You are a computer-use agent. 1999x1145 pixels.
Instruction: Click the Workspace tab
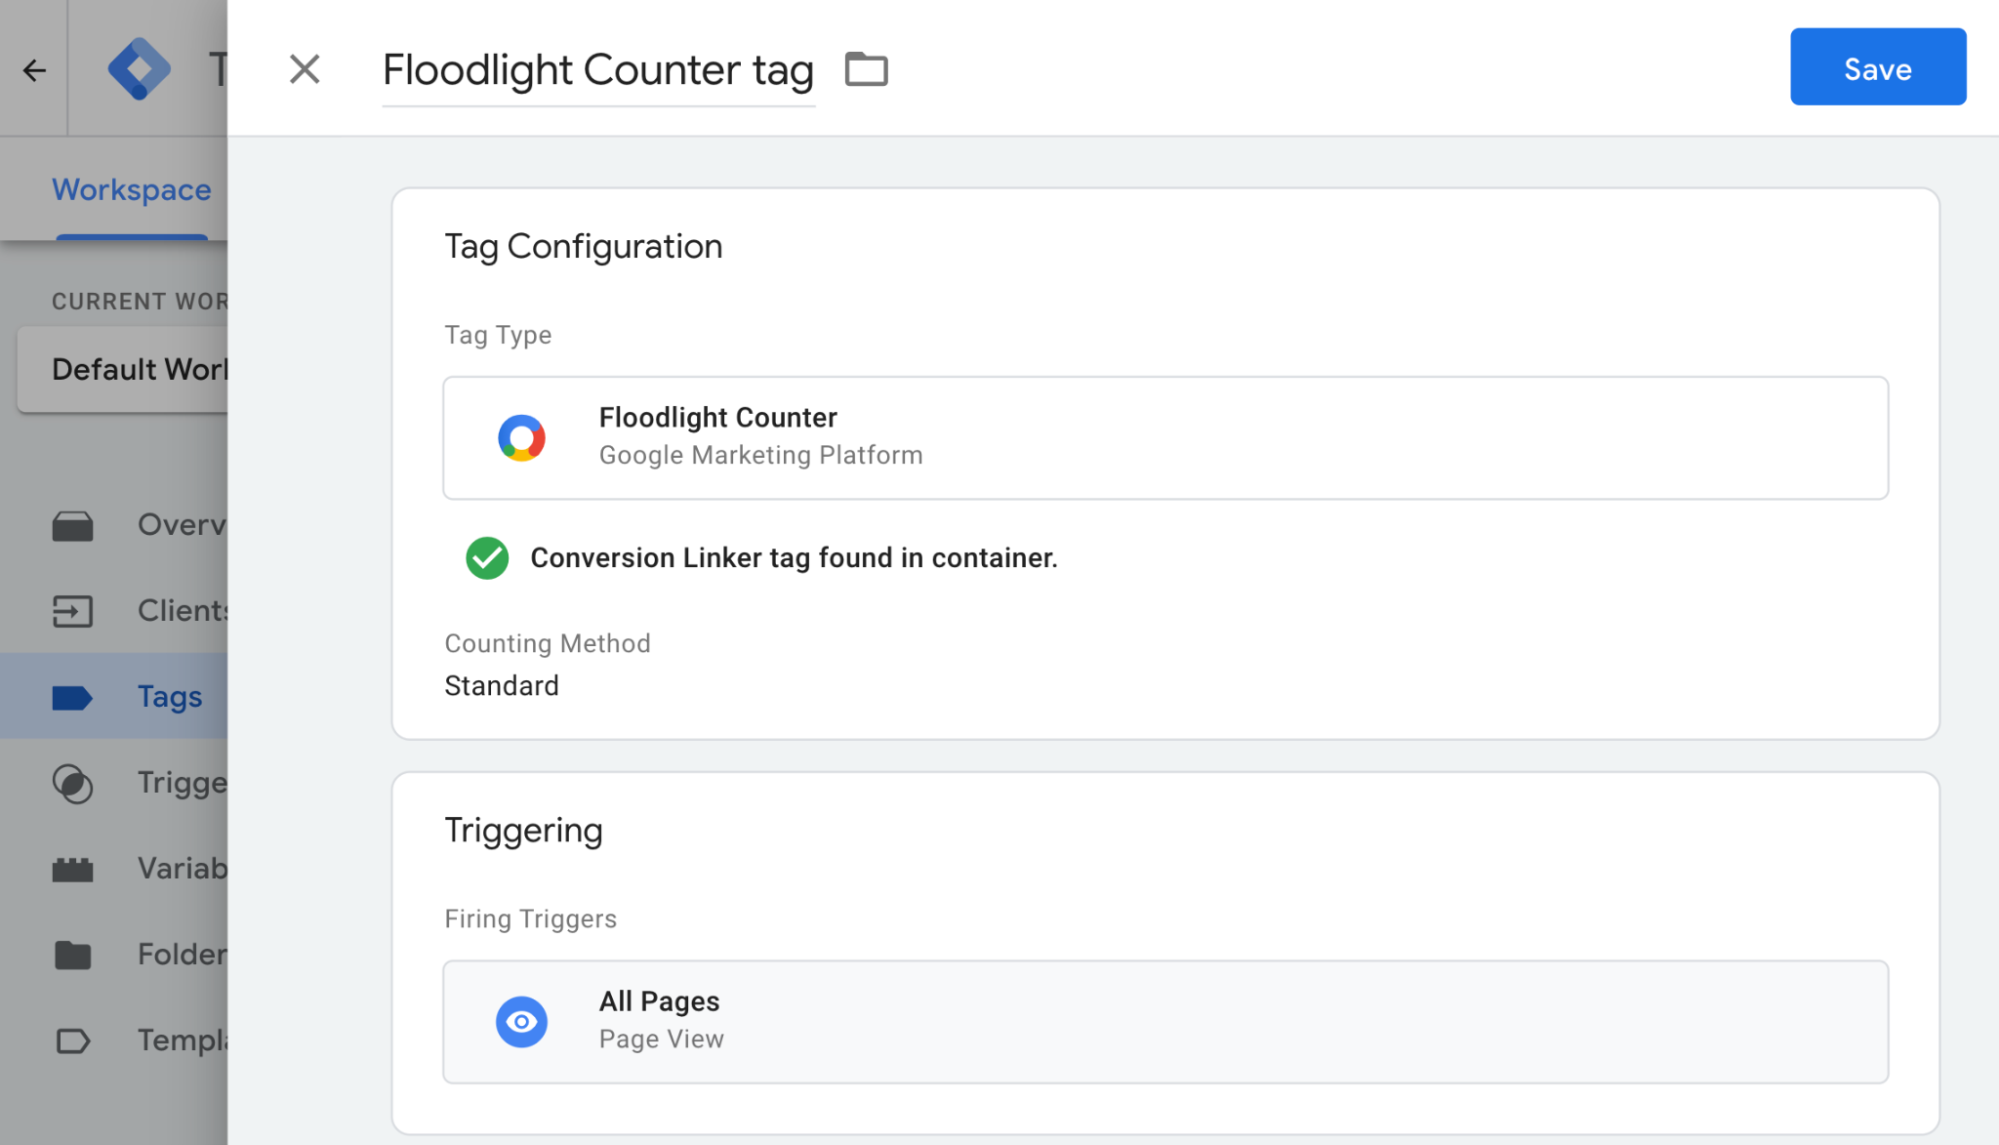[x=129, y=189]
